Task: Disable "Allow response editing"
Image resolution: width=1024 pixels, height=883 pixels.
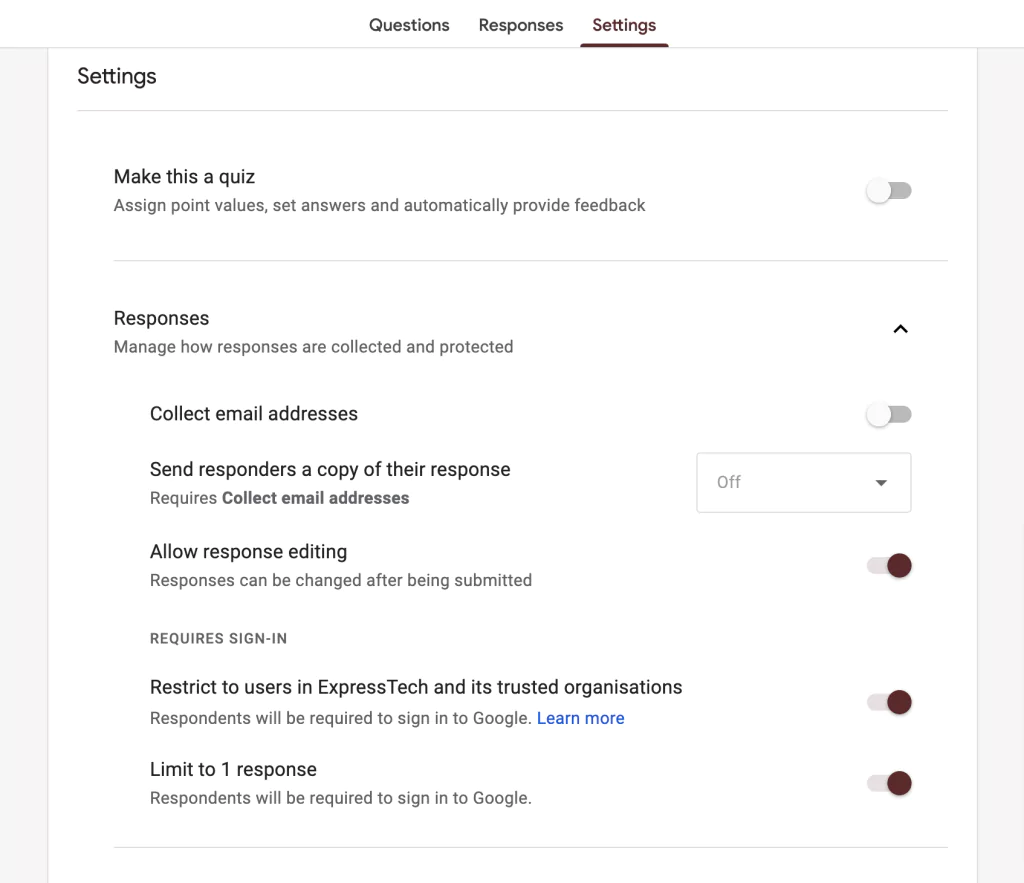Action: point(889,565)
